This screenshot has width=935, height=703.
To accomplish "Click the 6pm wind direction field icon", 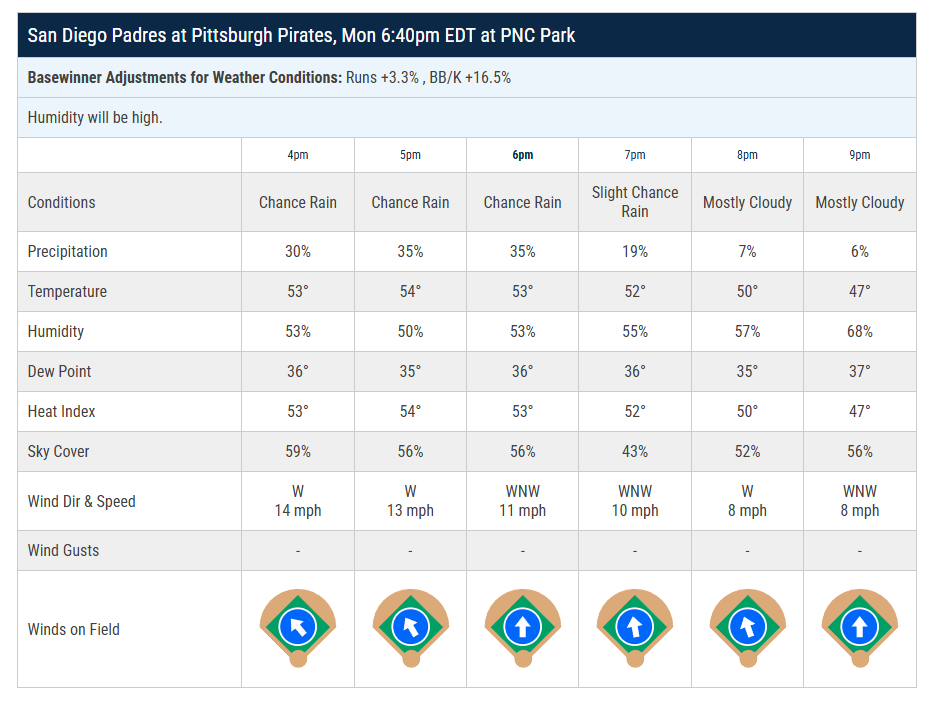I will tap(522, 628).
